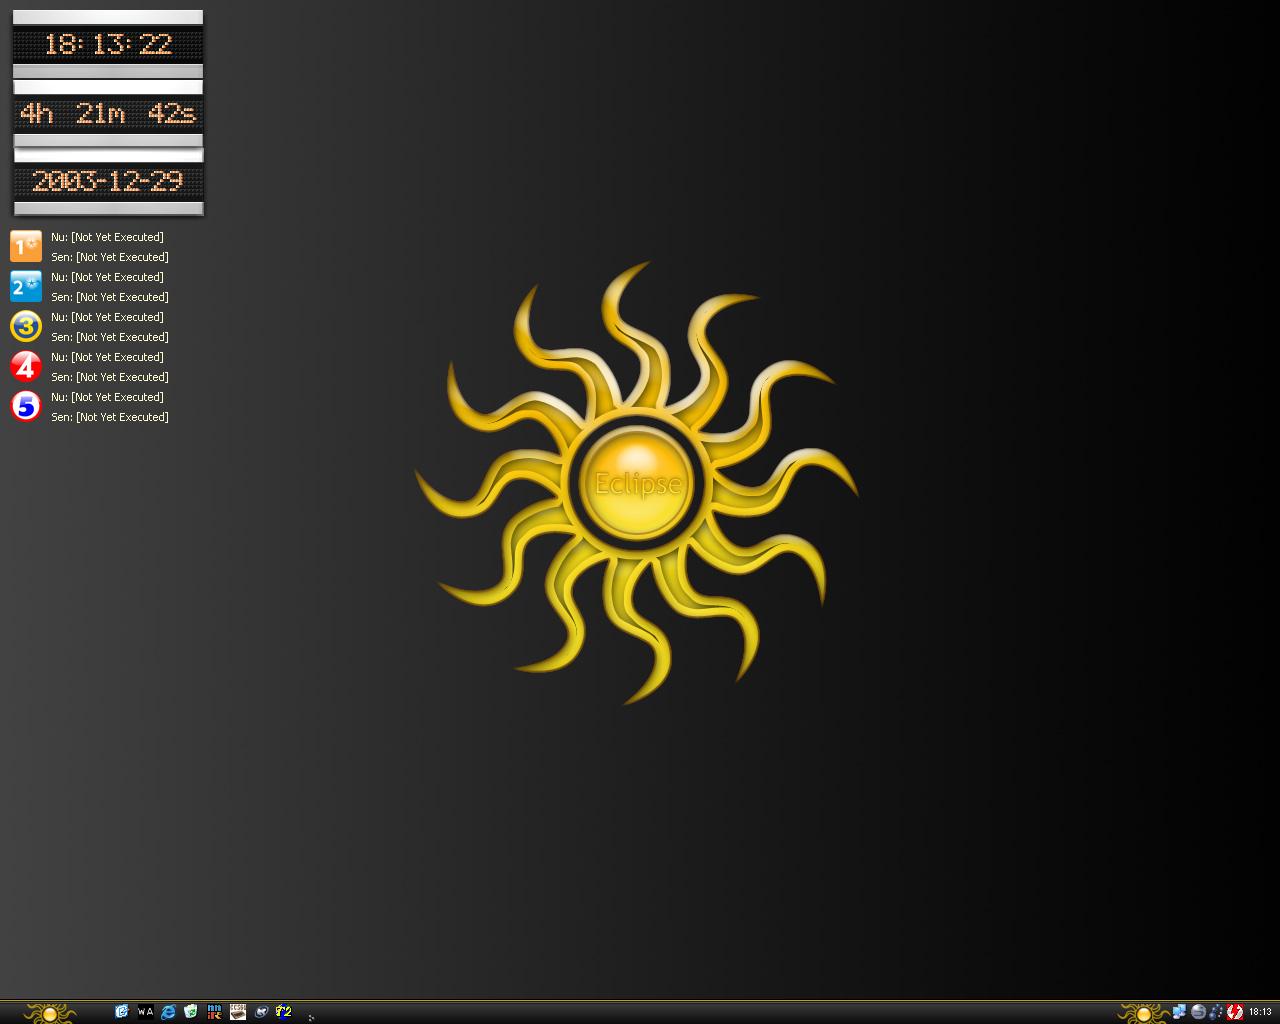Launch Winamp from the WA quick launch icon

click(x=145, y=1012)
